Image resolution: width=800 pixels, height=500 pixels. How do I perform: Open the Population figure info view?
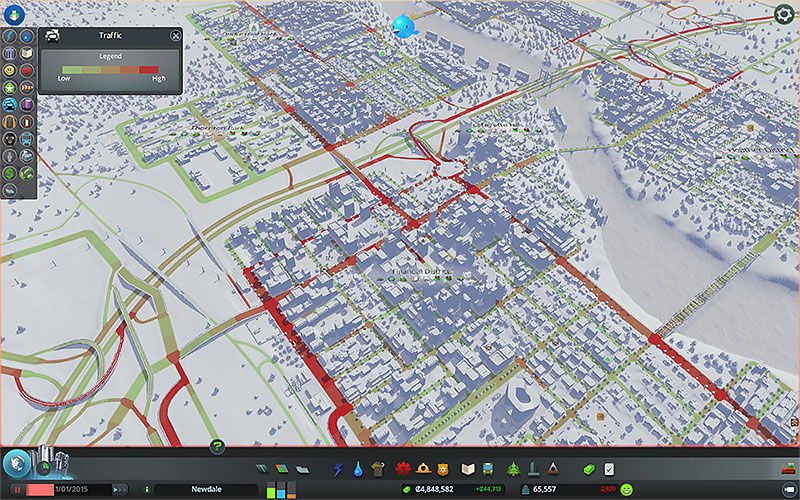(x=10, y=156)
